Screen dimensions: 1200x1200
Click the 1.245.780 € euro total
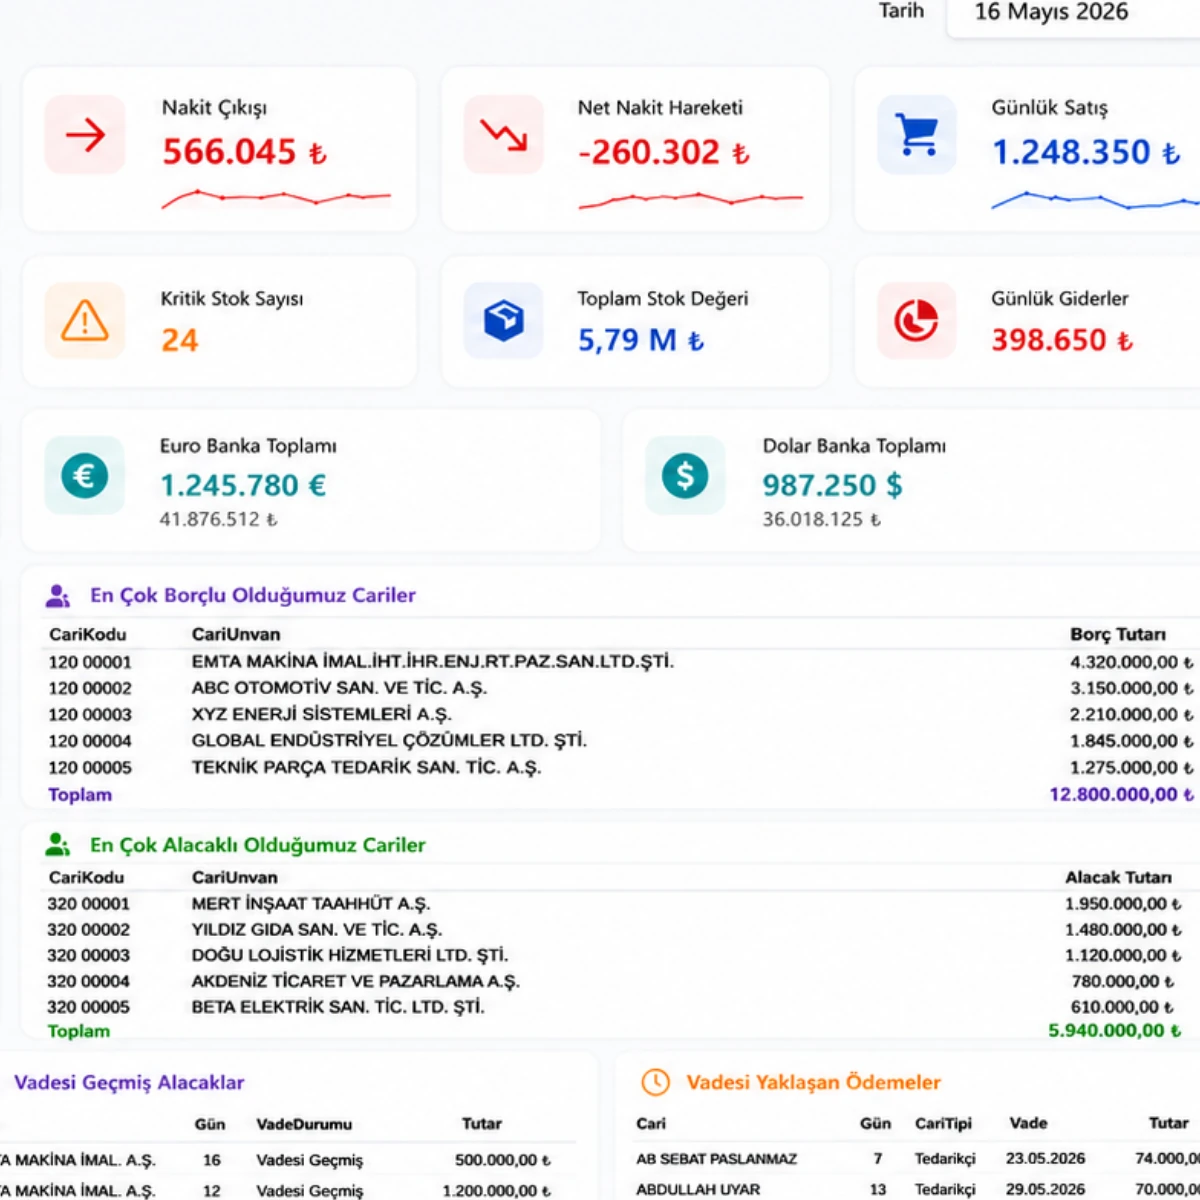point(243,485)
